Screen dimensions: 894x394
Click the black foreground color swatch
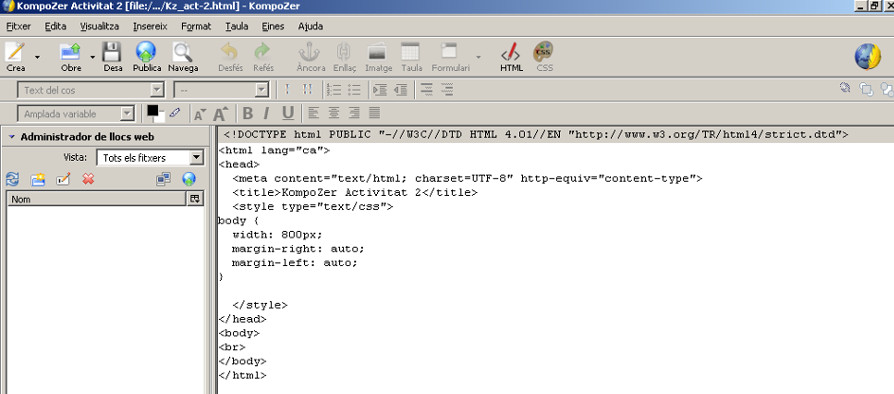152,111
